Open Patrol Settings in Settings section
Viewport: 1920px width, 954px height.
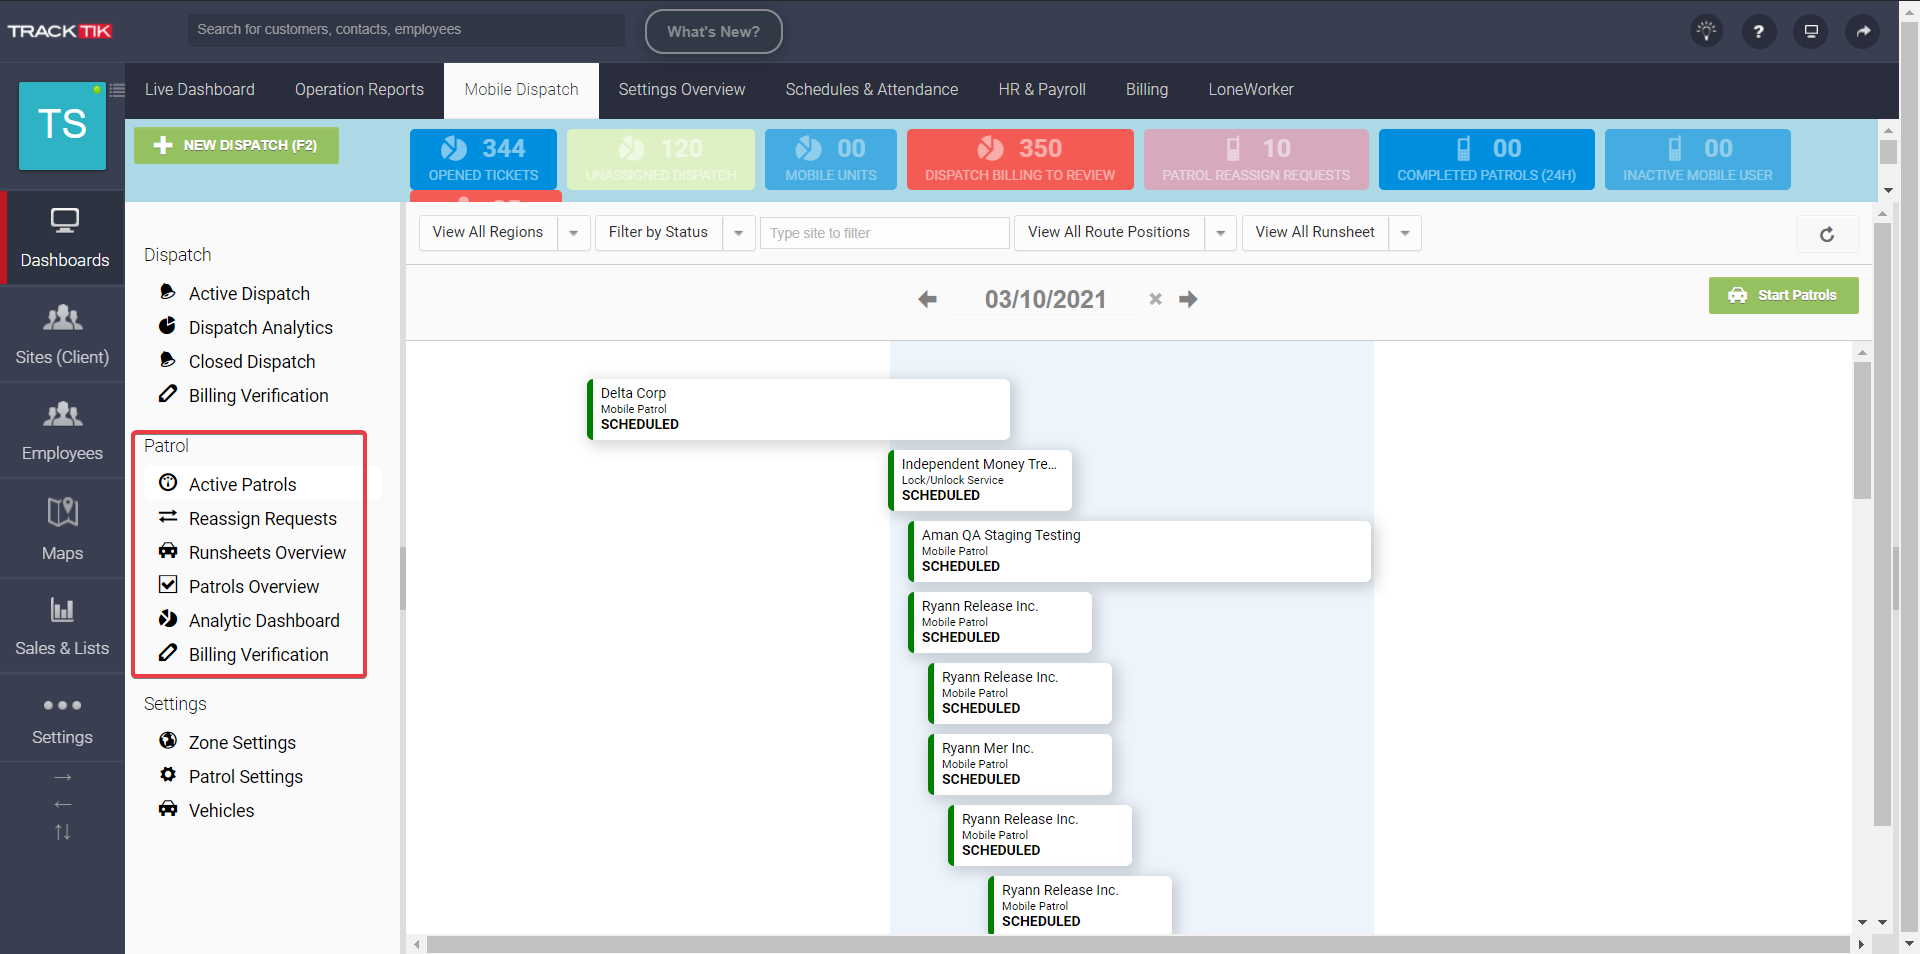246,777
